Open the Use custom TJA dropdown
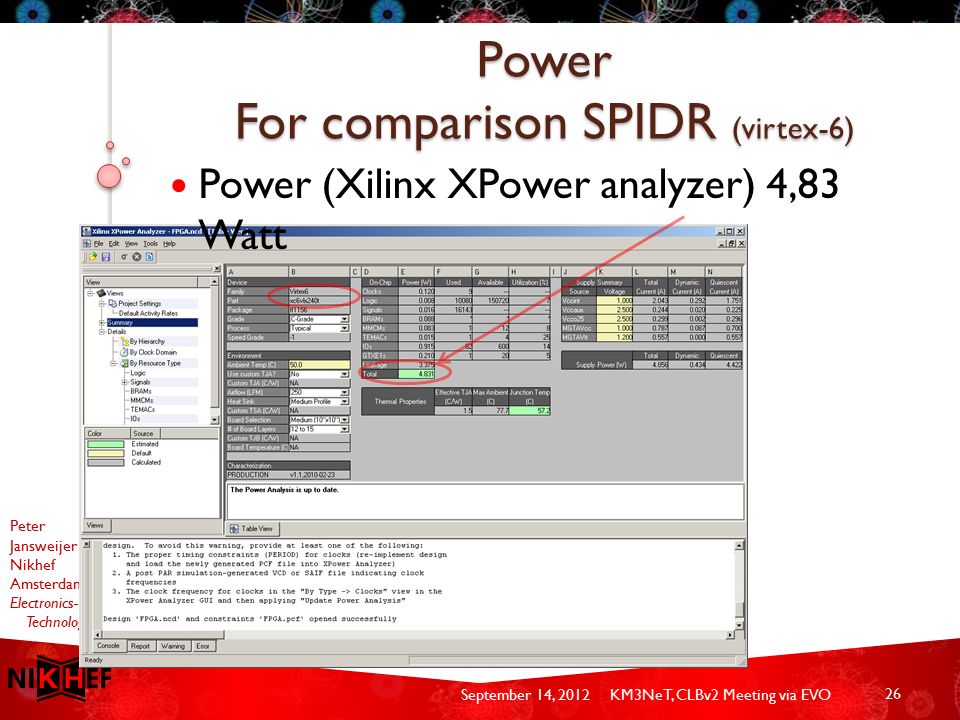Image resolution: width=960 pixels, height=720 pixels. [345, 374]
